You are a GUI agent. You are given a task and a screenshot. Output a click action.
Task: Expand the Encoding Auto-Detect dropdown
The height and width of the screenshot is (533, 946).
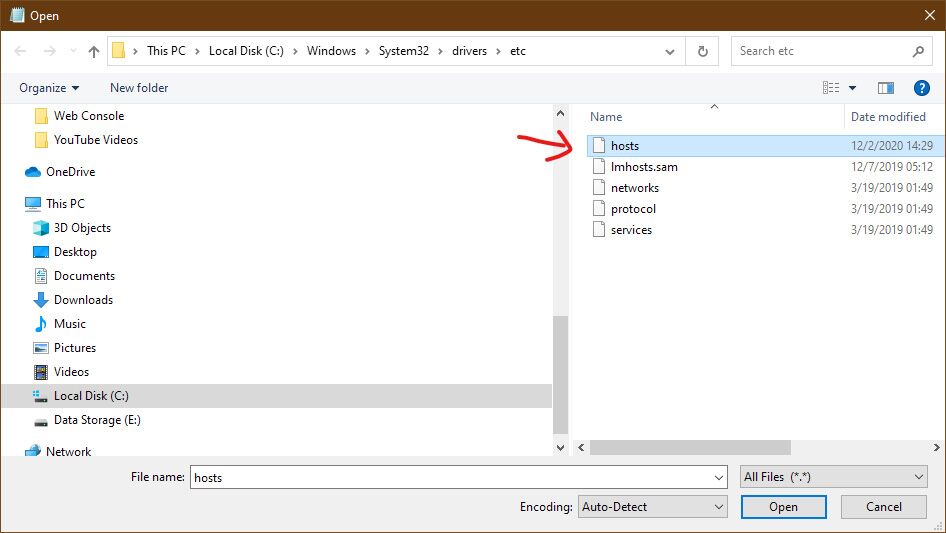coord(653,507)
